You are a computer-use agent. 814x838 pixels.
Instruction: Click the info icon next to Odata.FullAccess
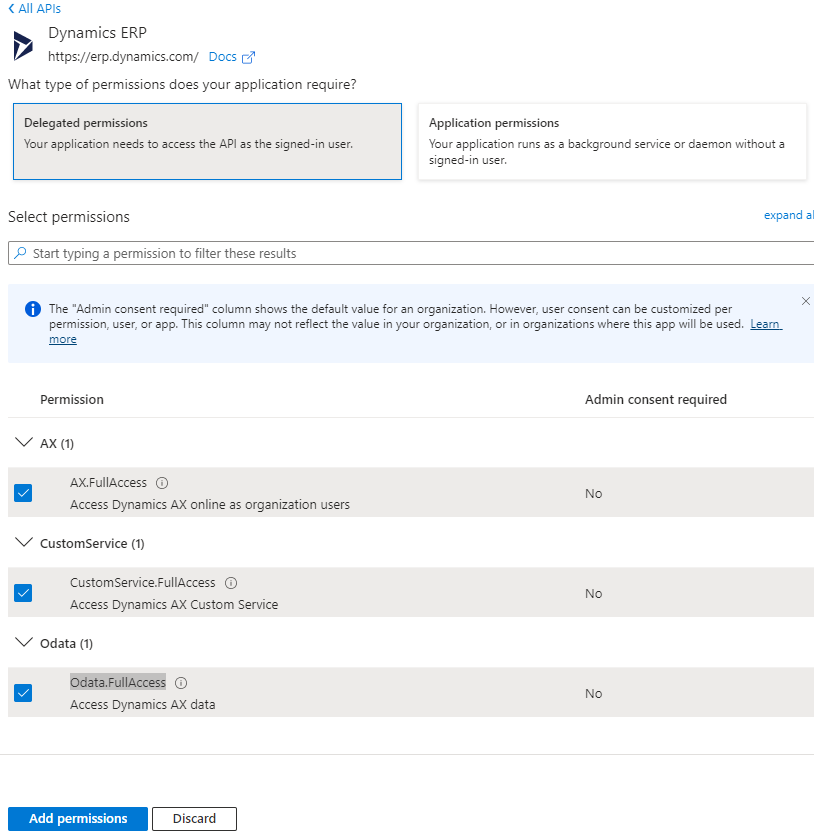tap(181, 683)
